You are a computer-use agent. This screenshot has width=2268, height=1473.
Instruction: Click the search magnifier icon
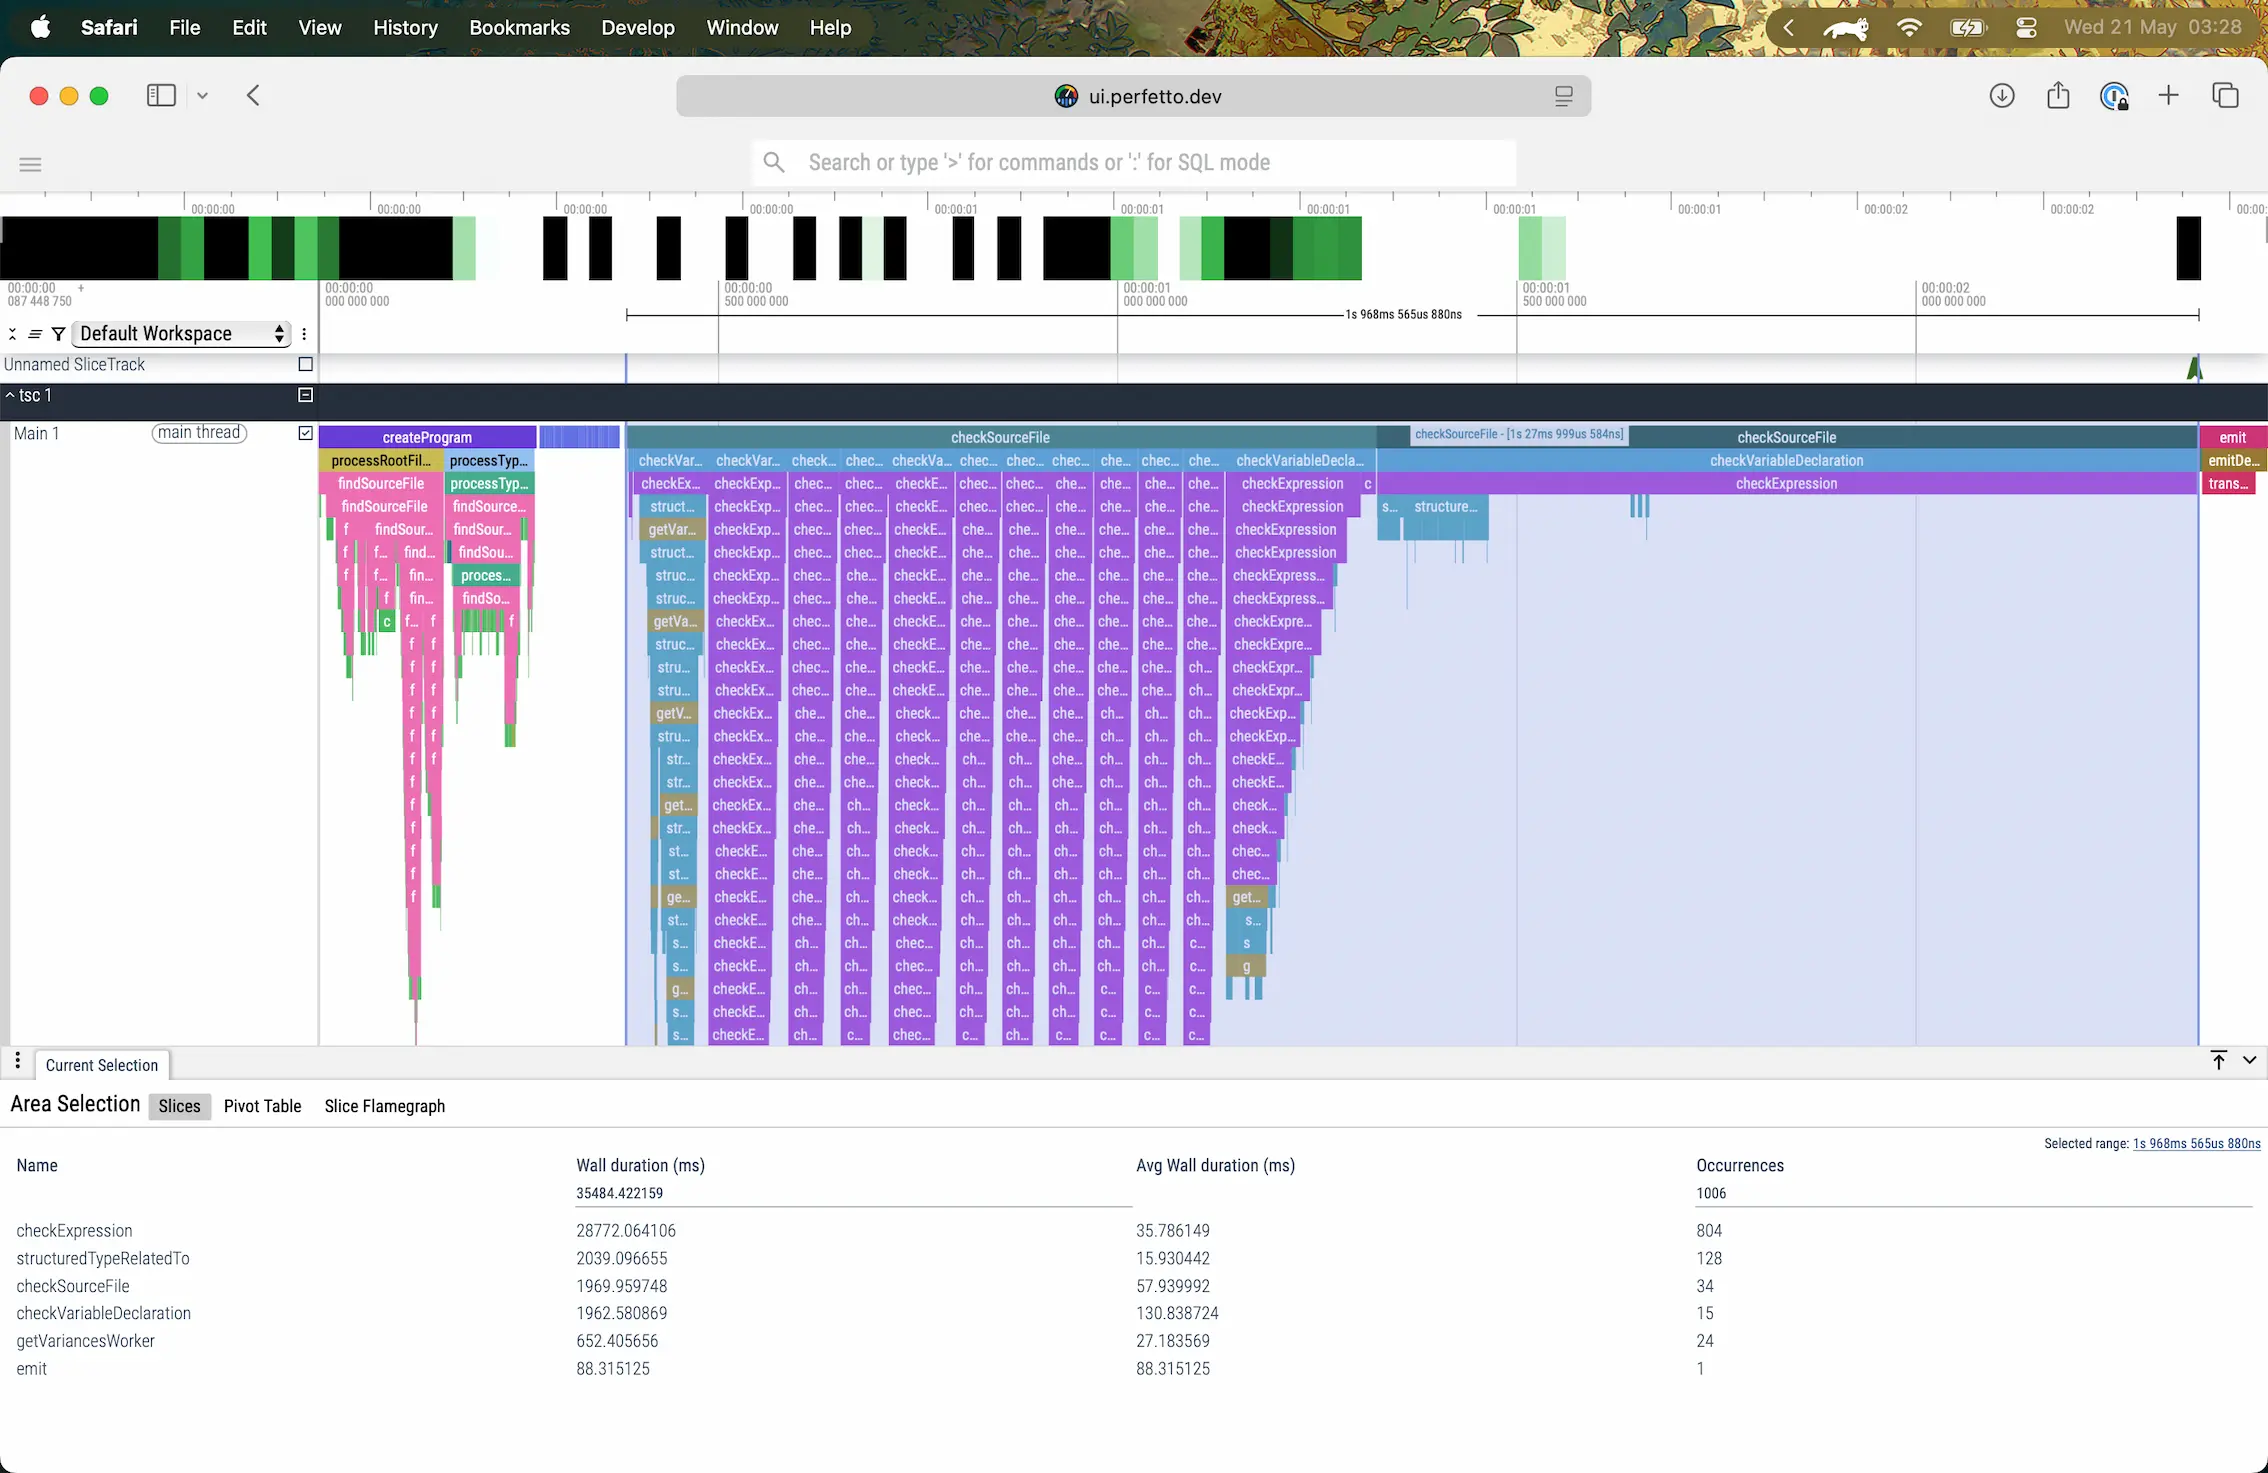[x=774, y=161]
